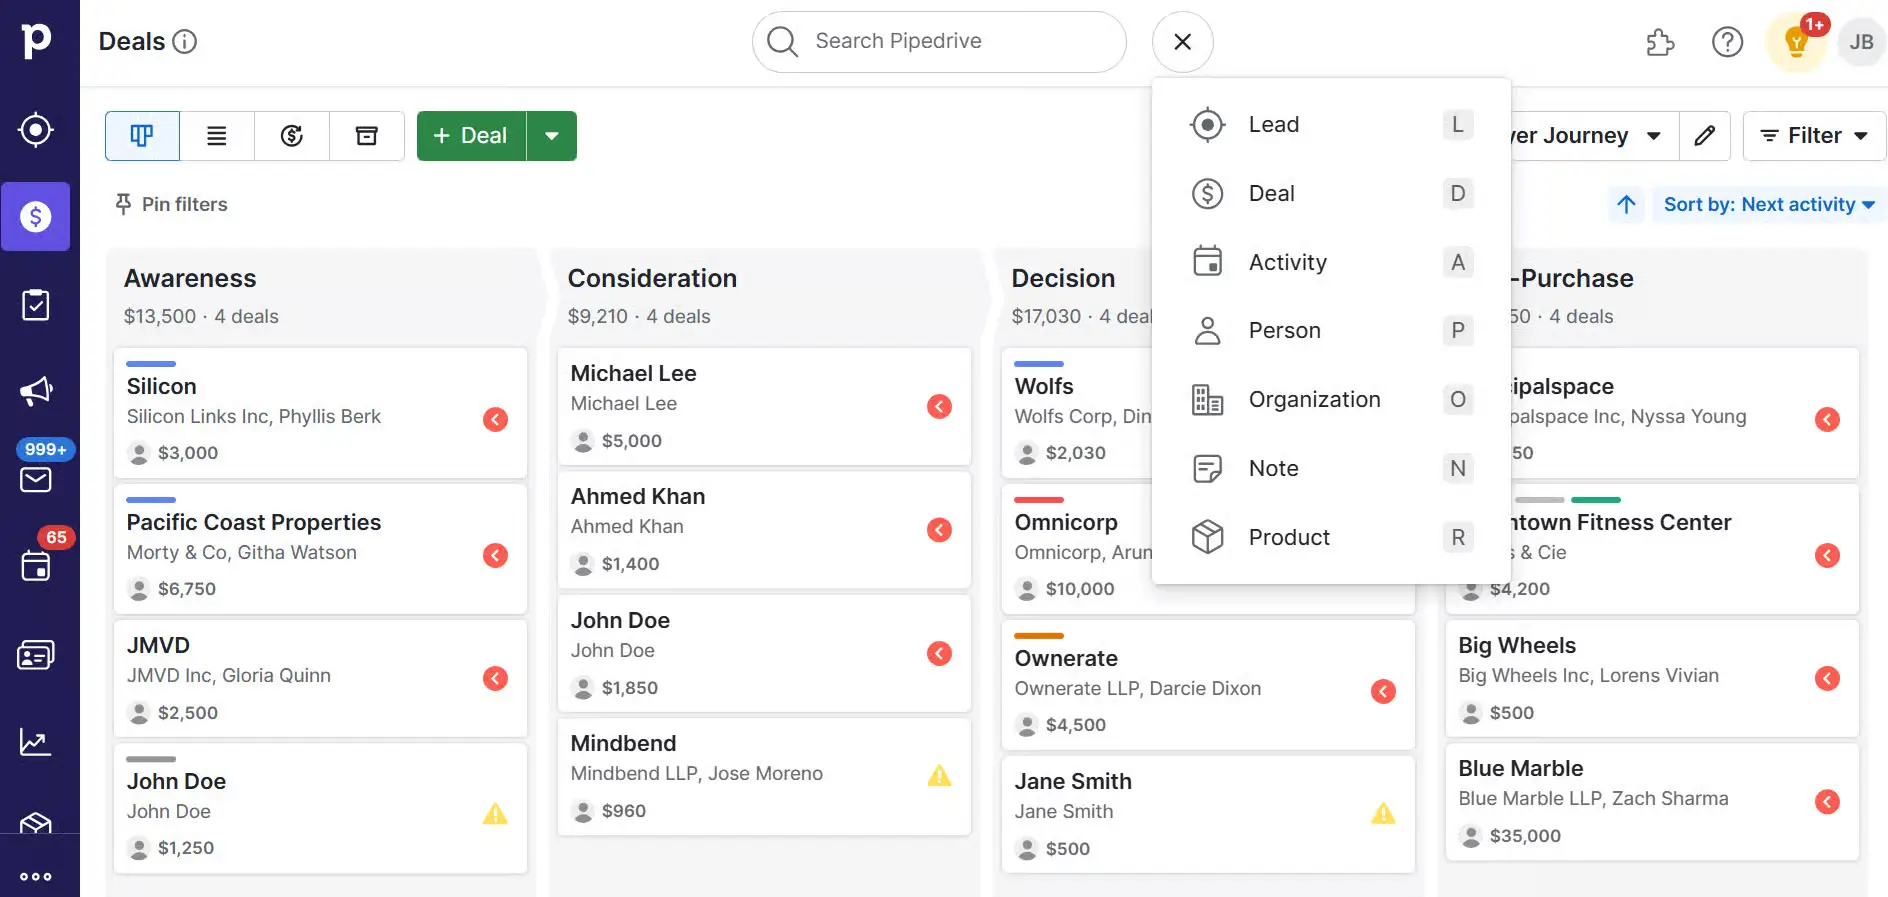Open the Pipedrive logo home
Image resolution: width=1888 pixels, height=897 pixels.
36,40
